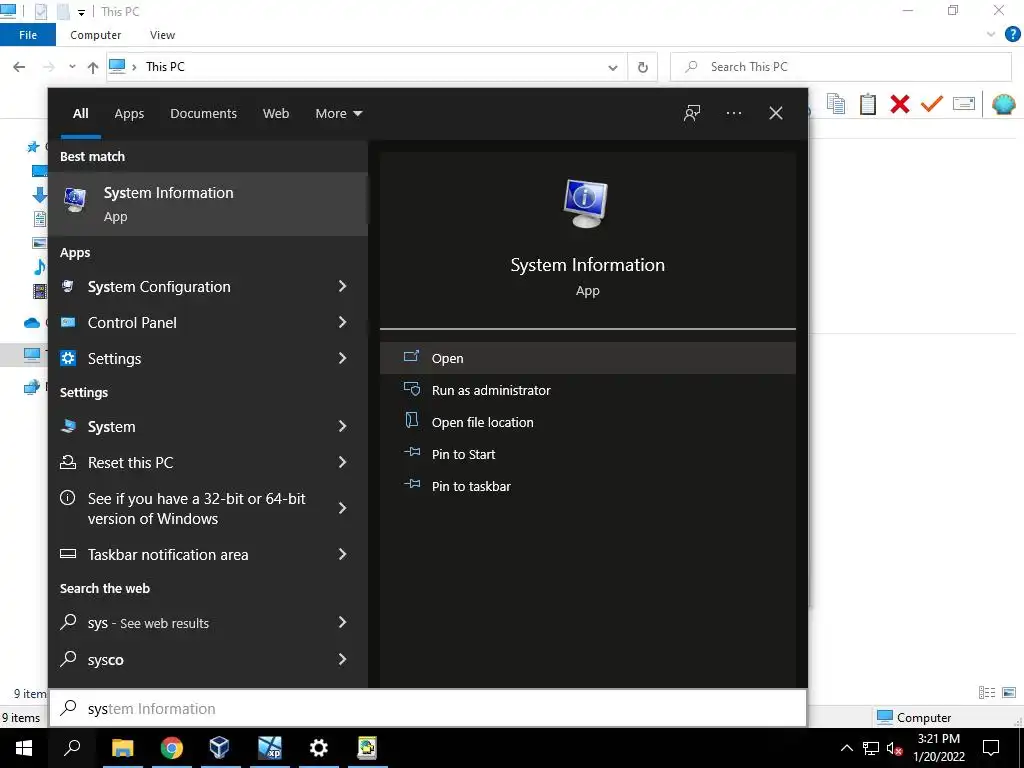Screen dimensions: 1024x768
Task: Choose Open file location
Action: (x=587, y=422)
